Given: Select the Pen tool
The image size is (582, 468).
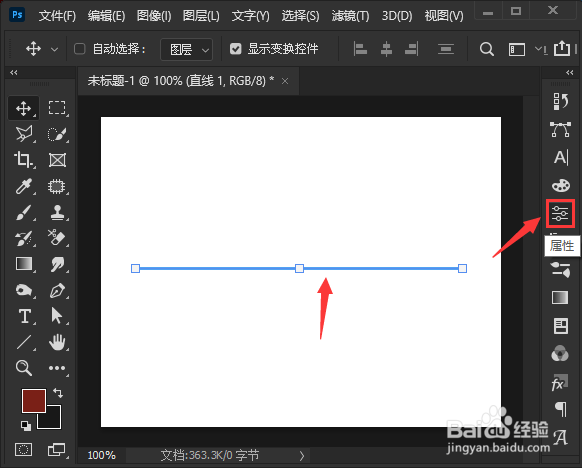Looking at the screenshot, I should click(57, 290).
